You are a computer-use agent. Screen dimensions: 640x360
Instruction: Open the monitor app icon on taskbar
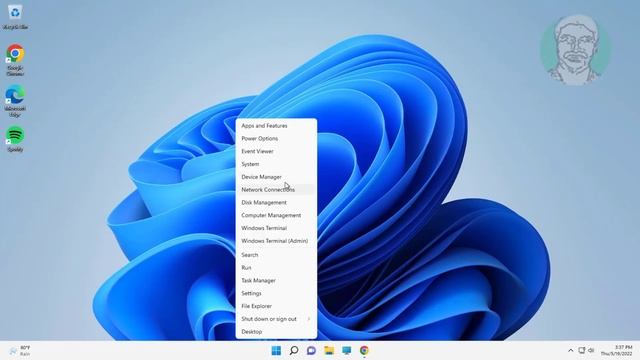347,350
